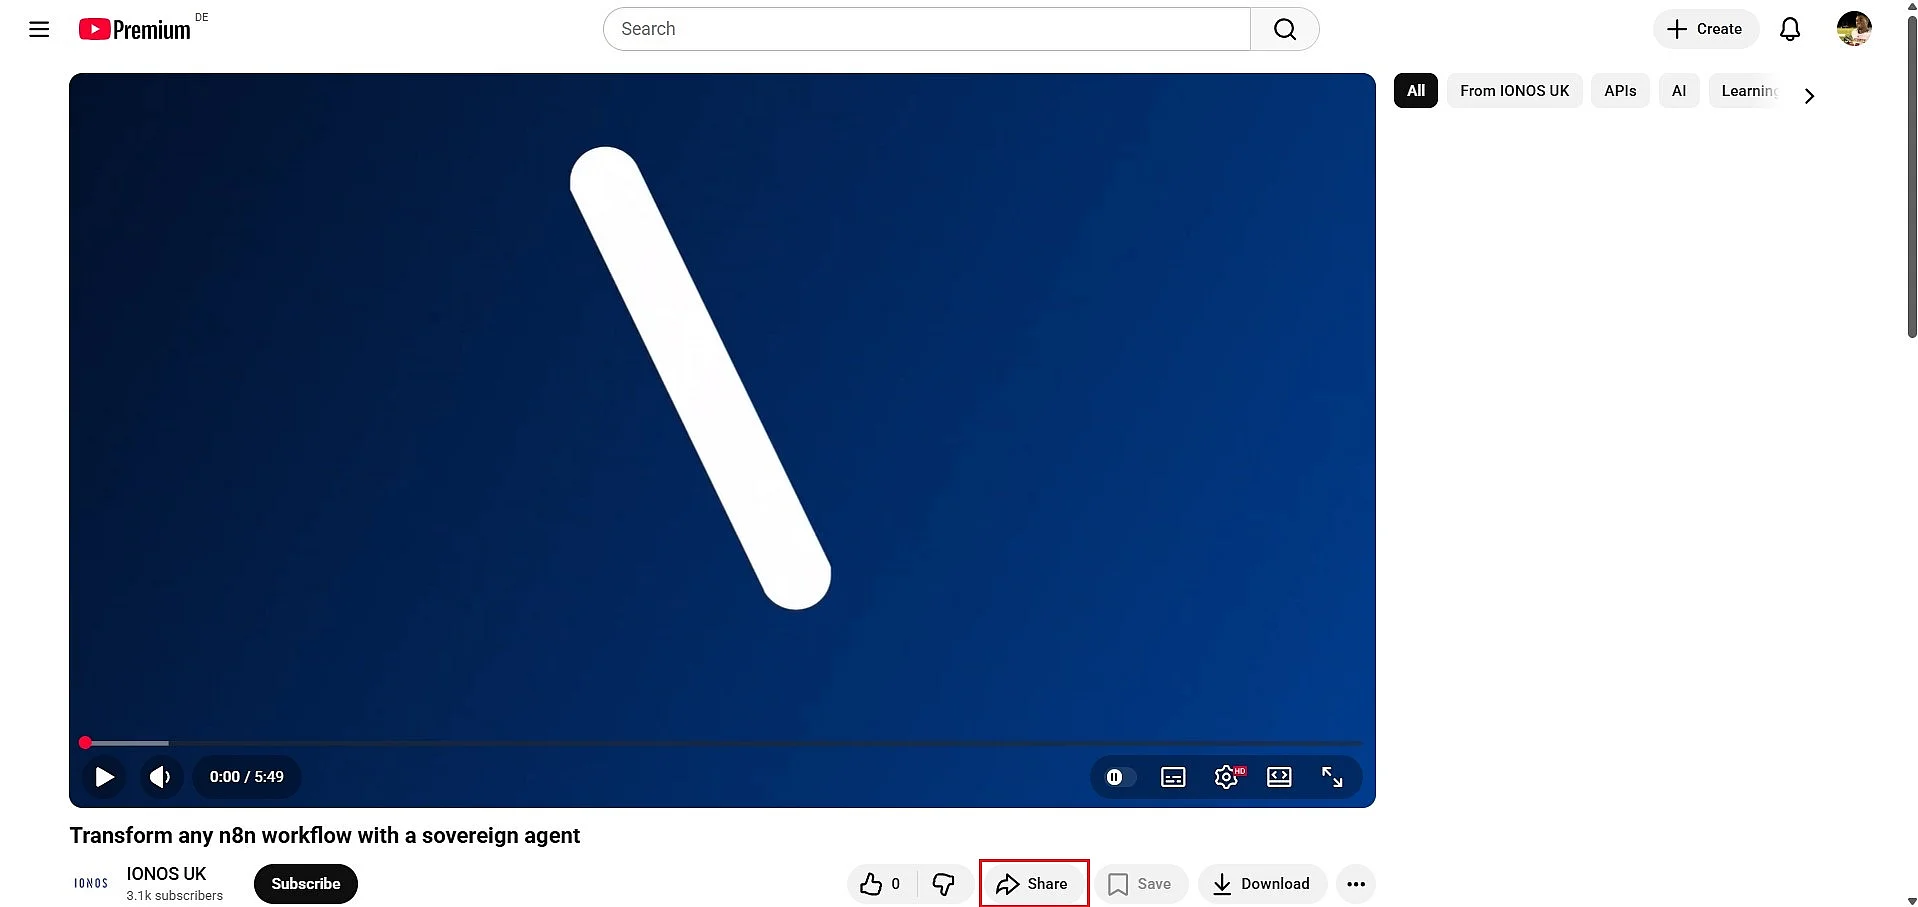Select the AI filter chip
This screenshot has height=907, width=1918.
coord(1679,91)
